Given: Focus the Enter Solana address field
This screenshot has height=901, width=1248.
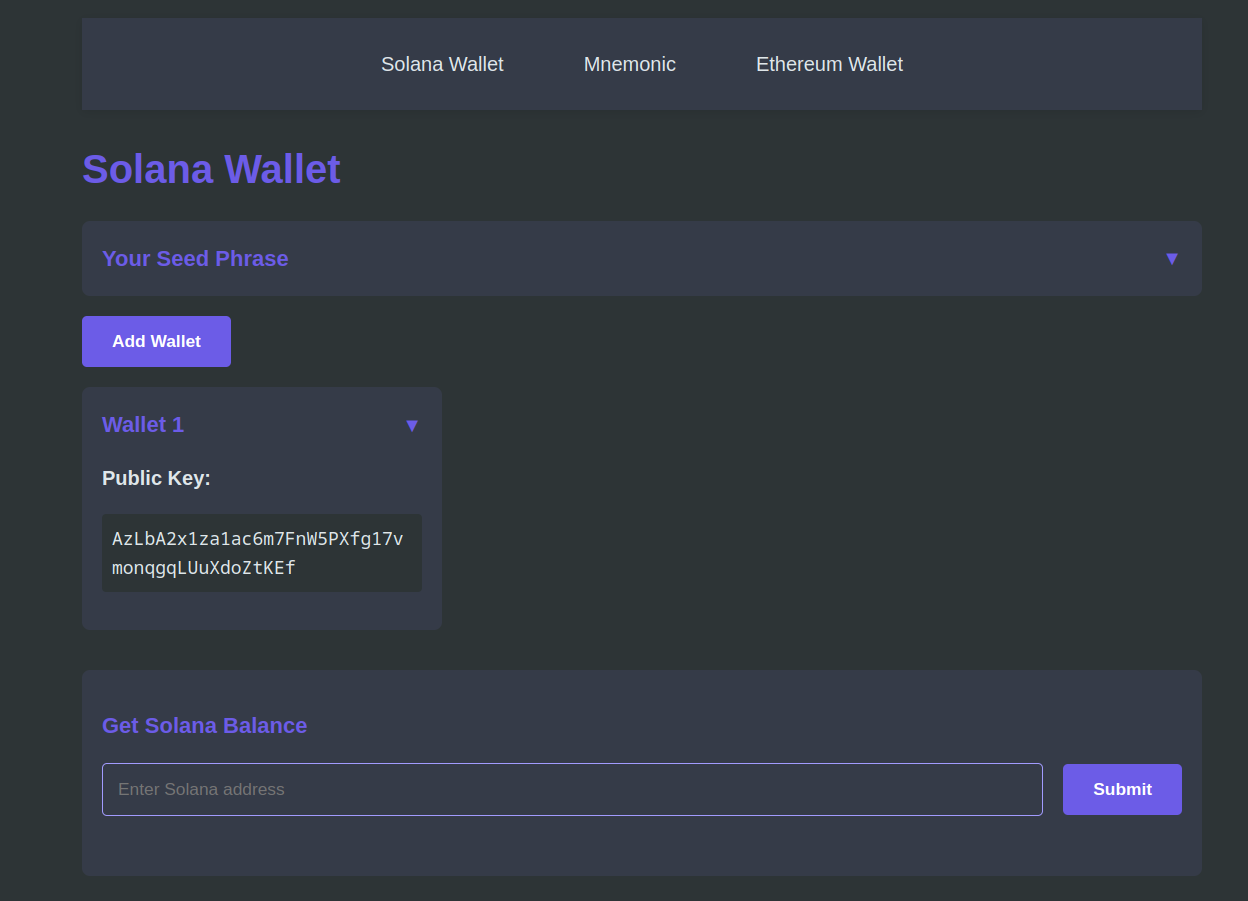Looking at the screenshot, I should pos(572,789).
